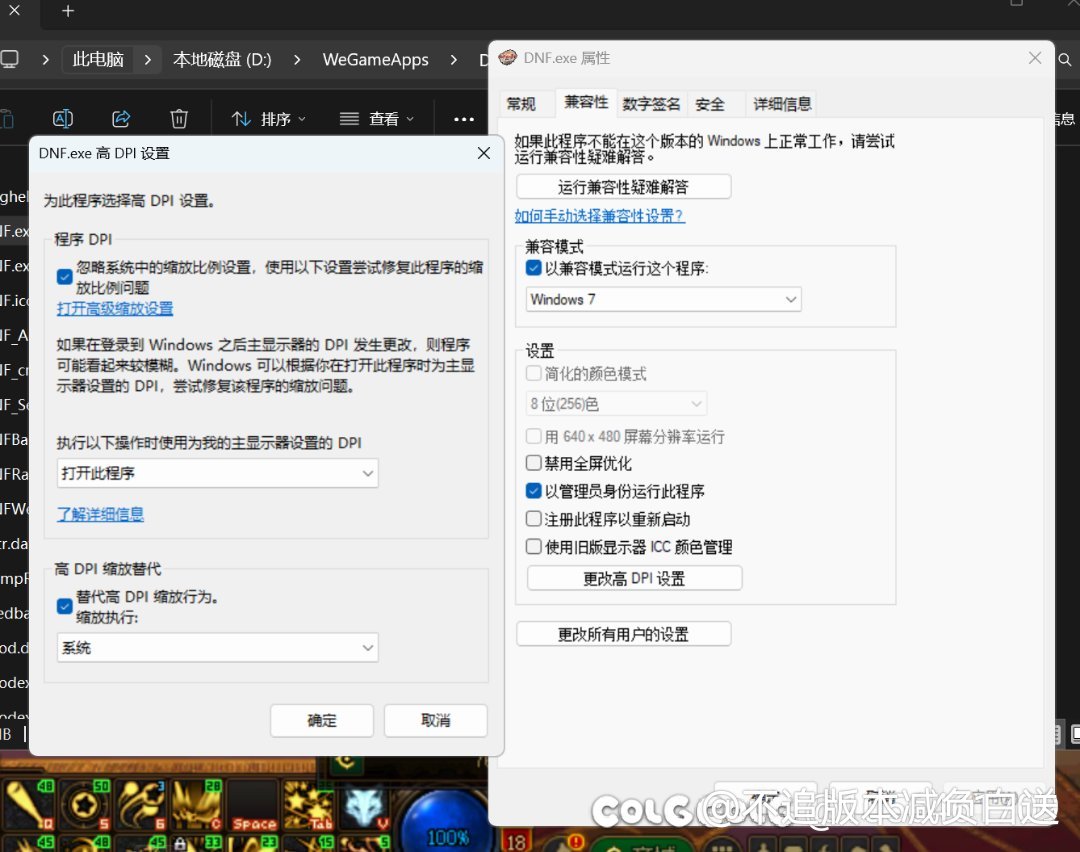Click 本地磁盘 (D:) in the address breadcrumb
Image resolution: width=1080 pixels, height=852 pixels.
(x=222, y=60)
